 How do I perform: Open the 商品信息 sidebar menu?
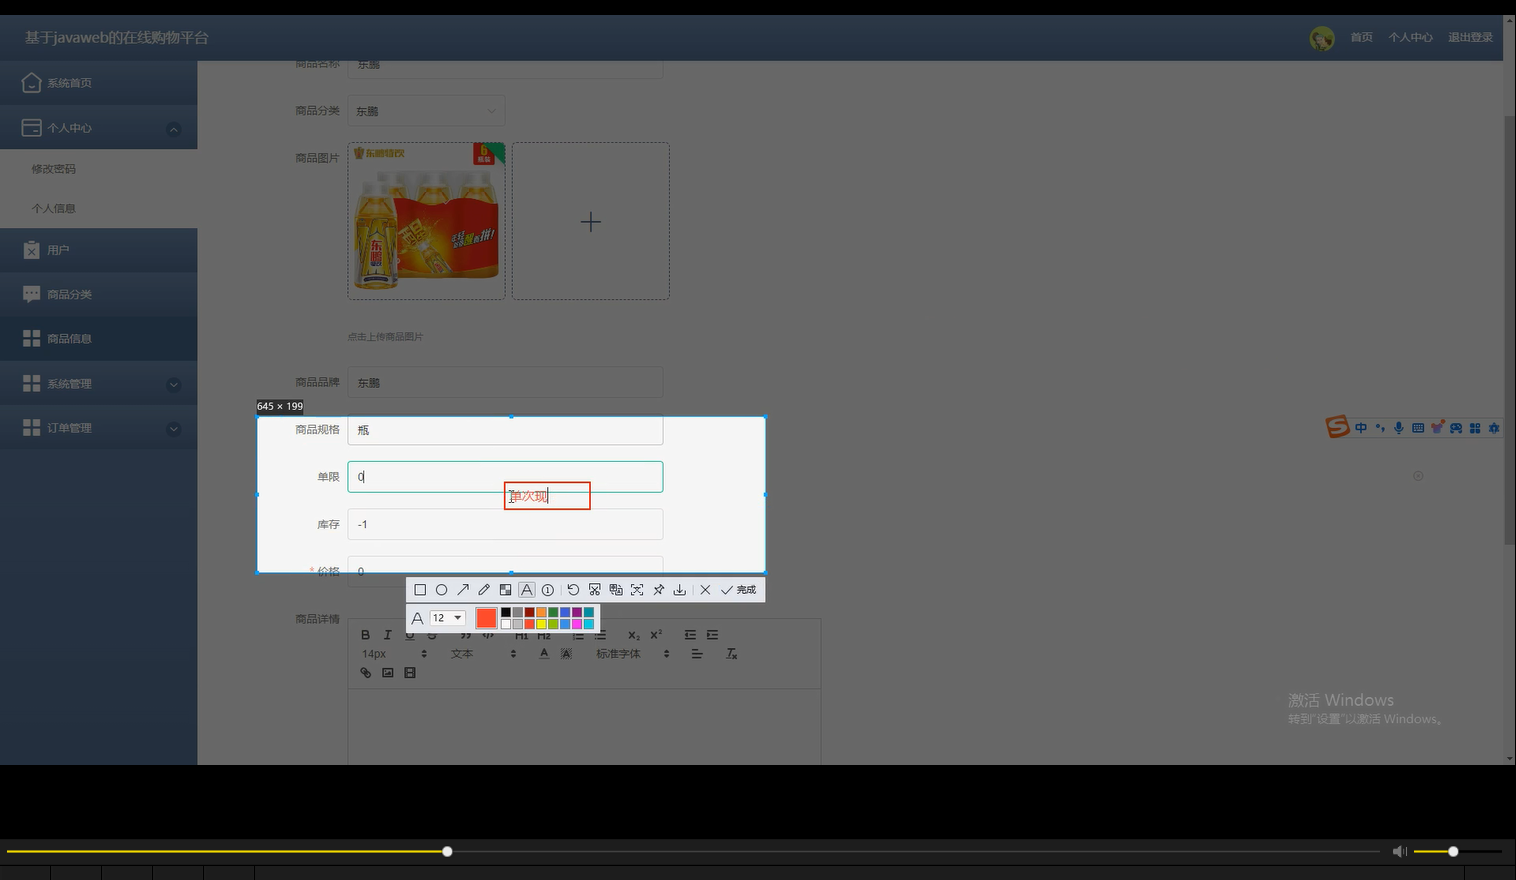click(x=98, y=339)
